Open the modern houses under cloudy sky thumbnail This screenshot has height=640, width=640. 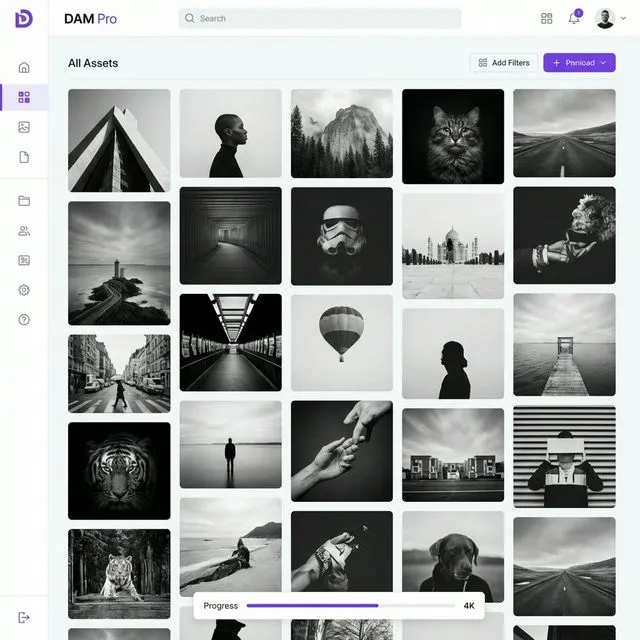pyautogui.click(x=453, y=455)
